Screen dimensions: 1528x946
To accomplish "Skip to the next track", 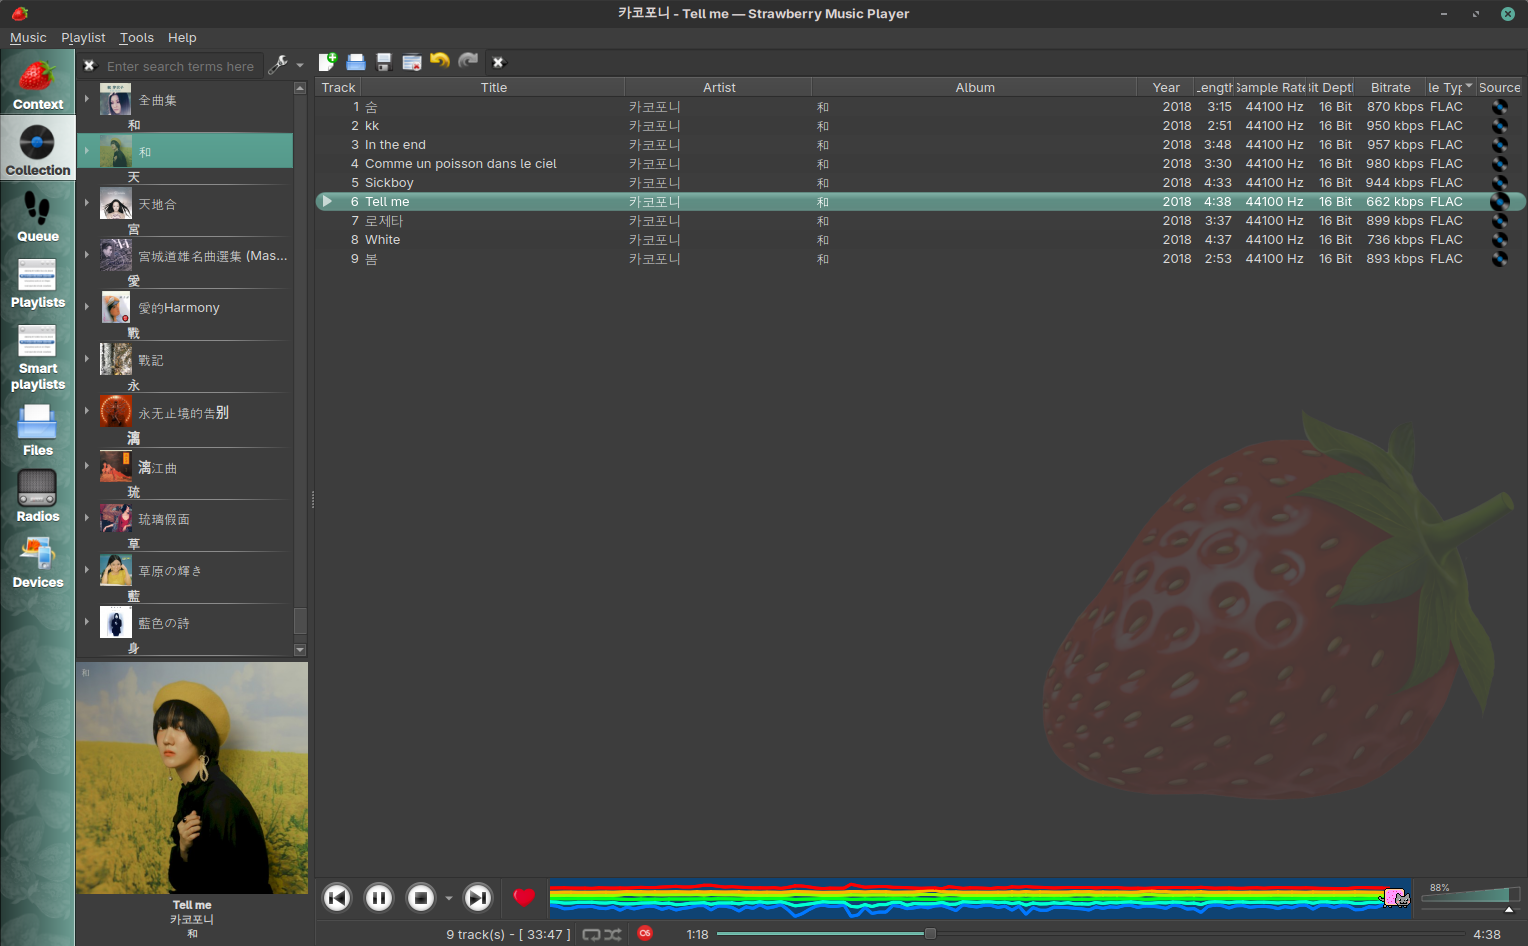I will click(x=478, y=898).
